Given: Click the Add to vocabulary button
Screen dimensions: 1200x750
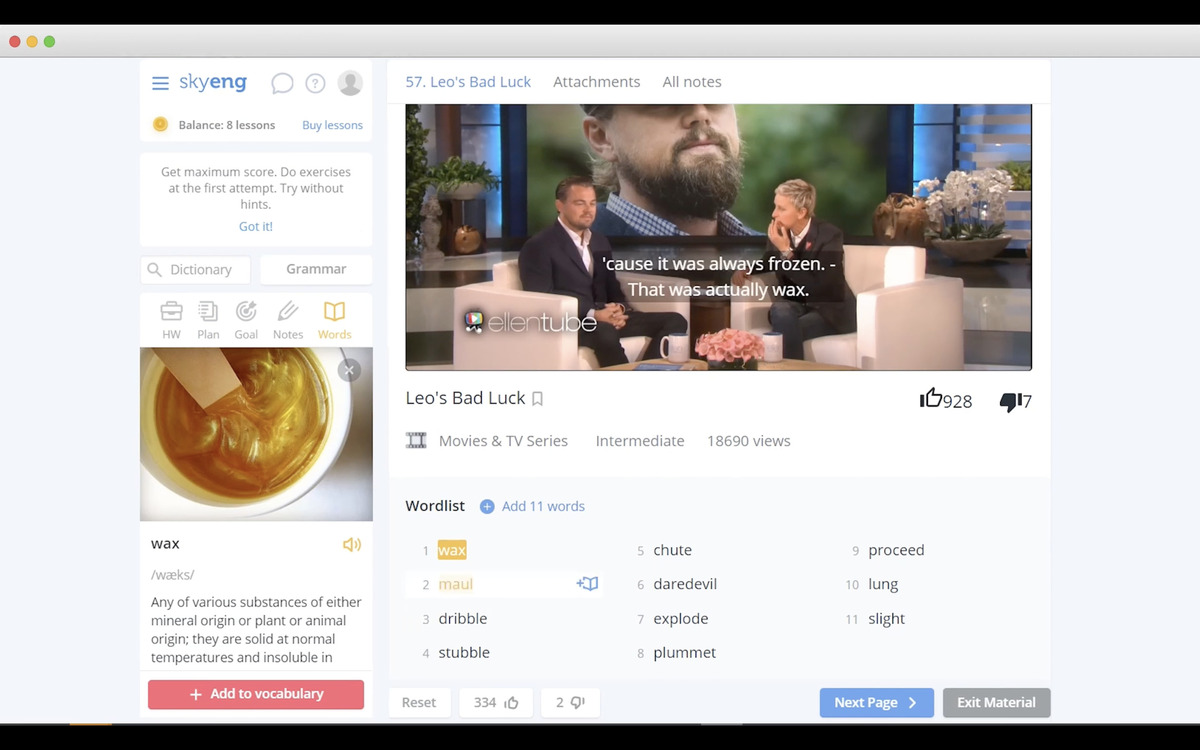Looking at the screenshot, I should pyautogui.click(x=256, y=694).
